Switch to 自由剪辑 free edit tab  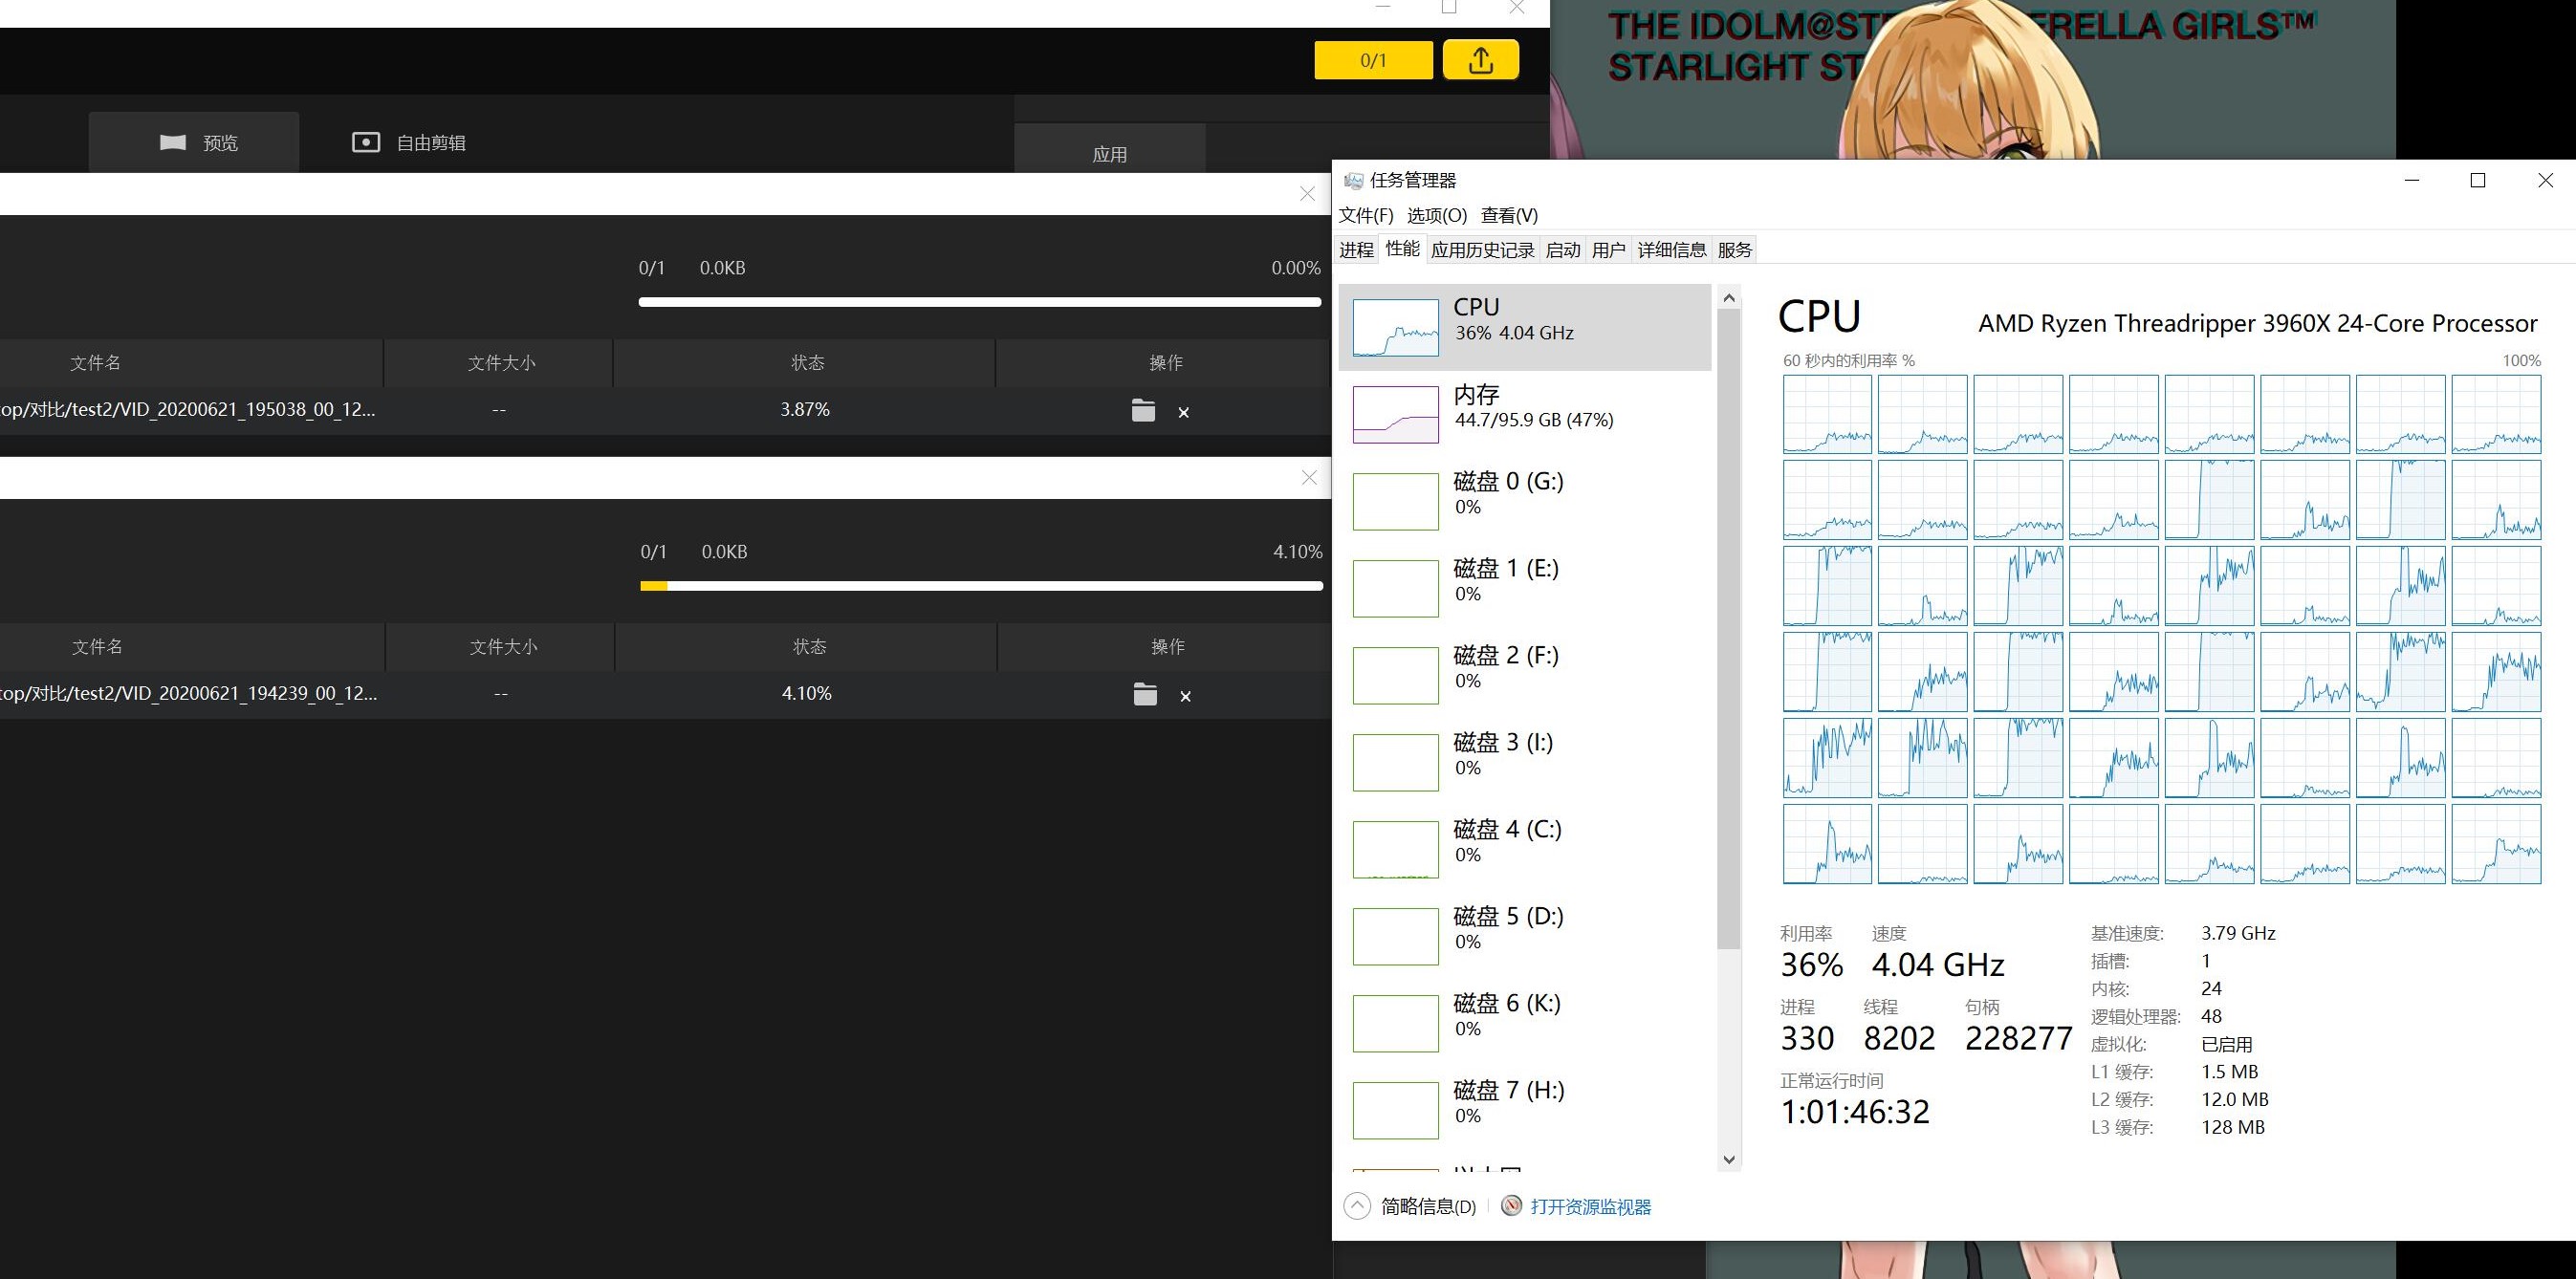tap(408, 142)
